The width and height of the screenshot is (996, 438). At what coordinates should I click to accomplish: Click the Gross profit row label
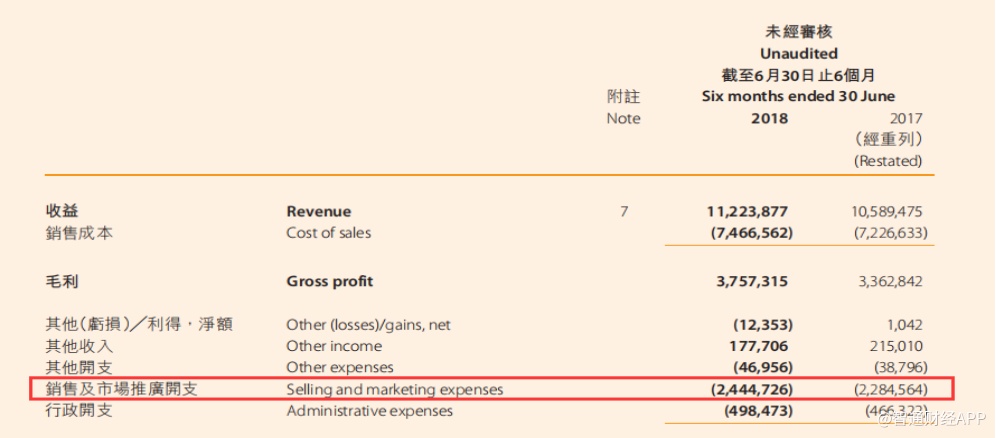(330, 281)
